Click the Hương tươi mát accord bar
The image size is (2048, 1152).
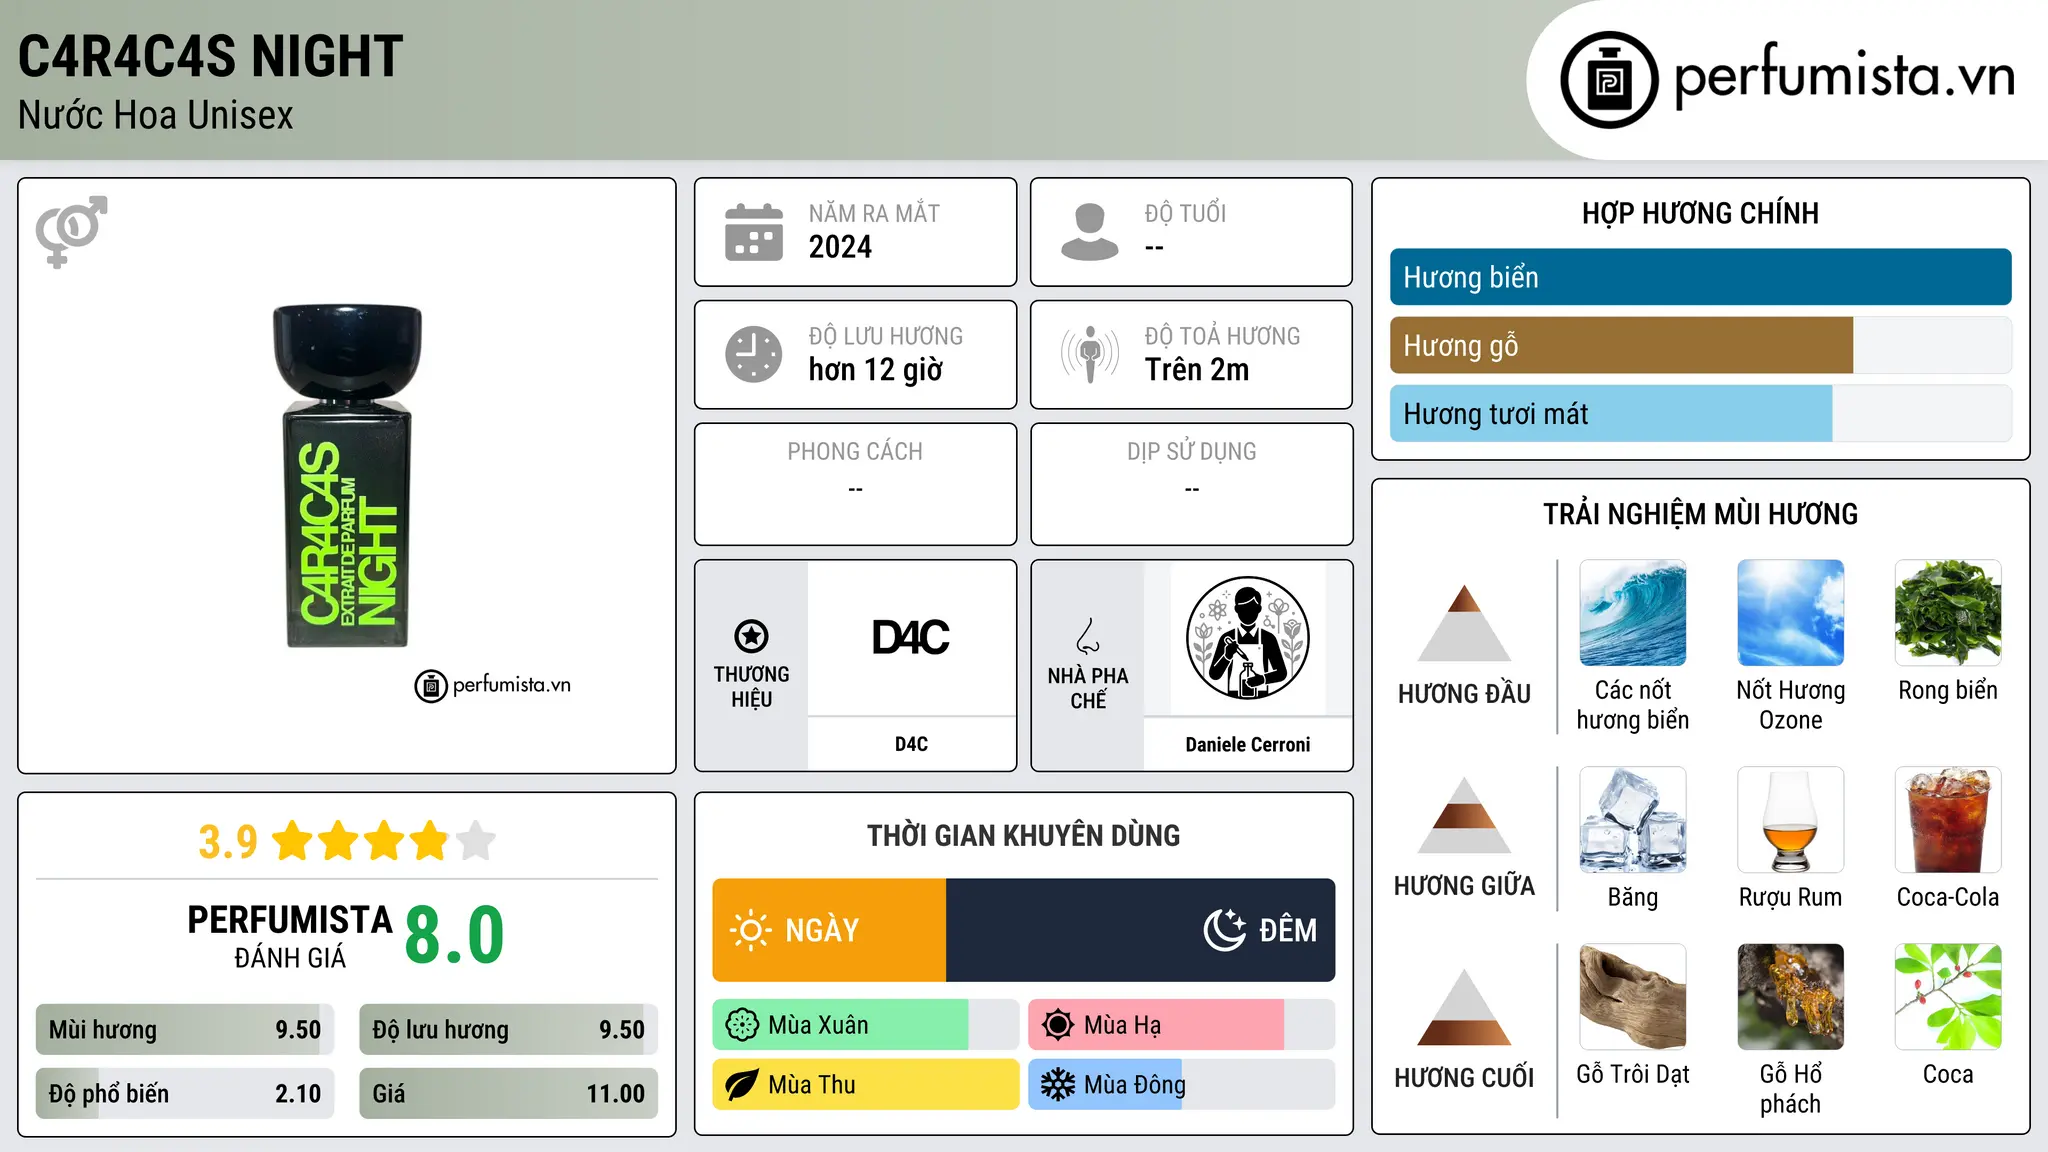pos(1700,414)
